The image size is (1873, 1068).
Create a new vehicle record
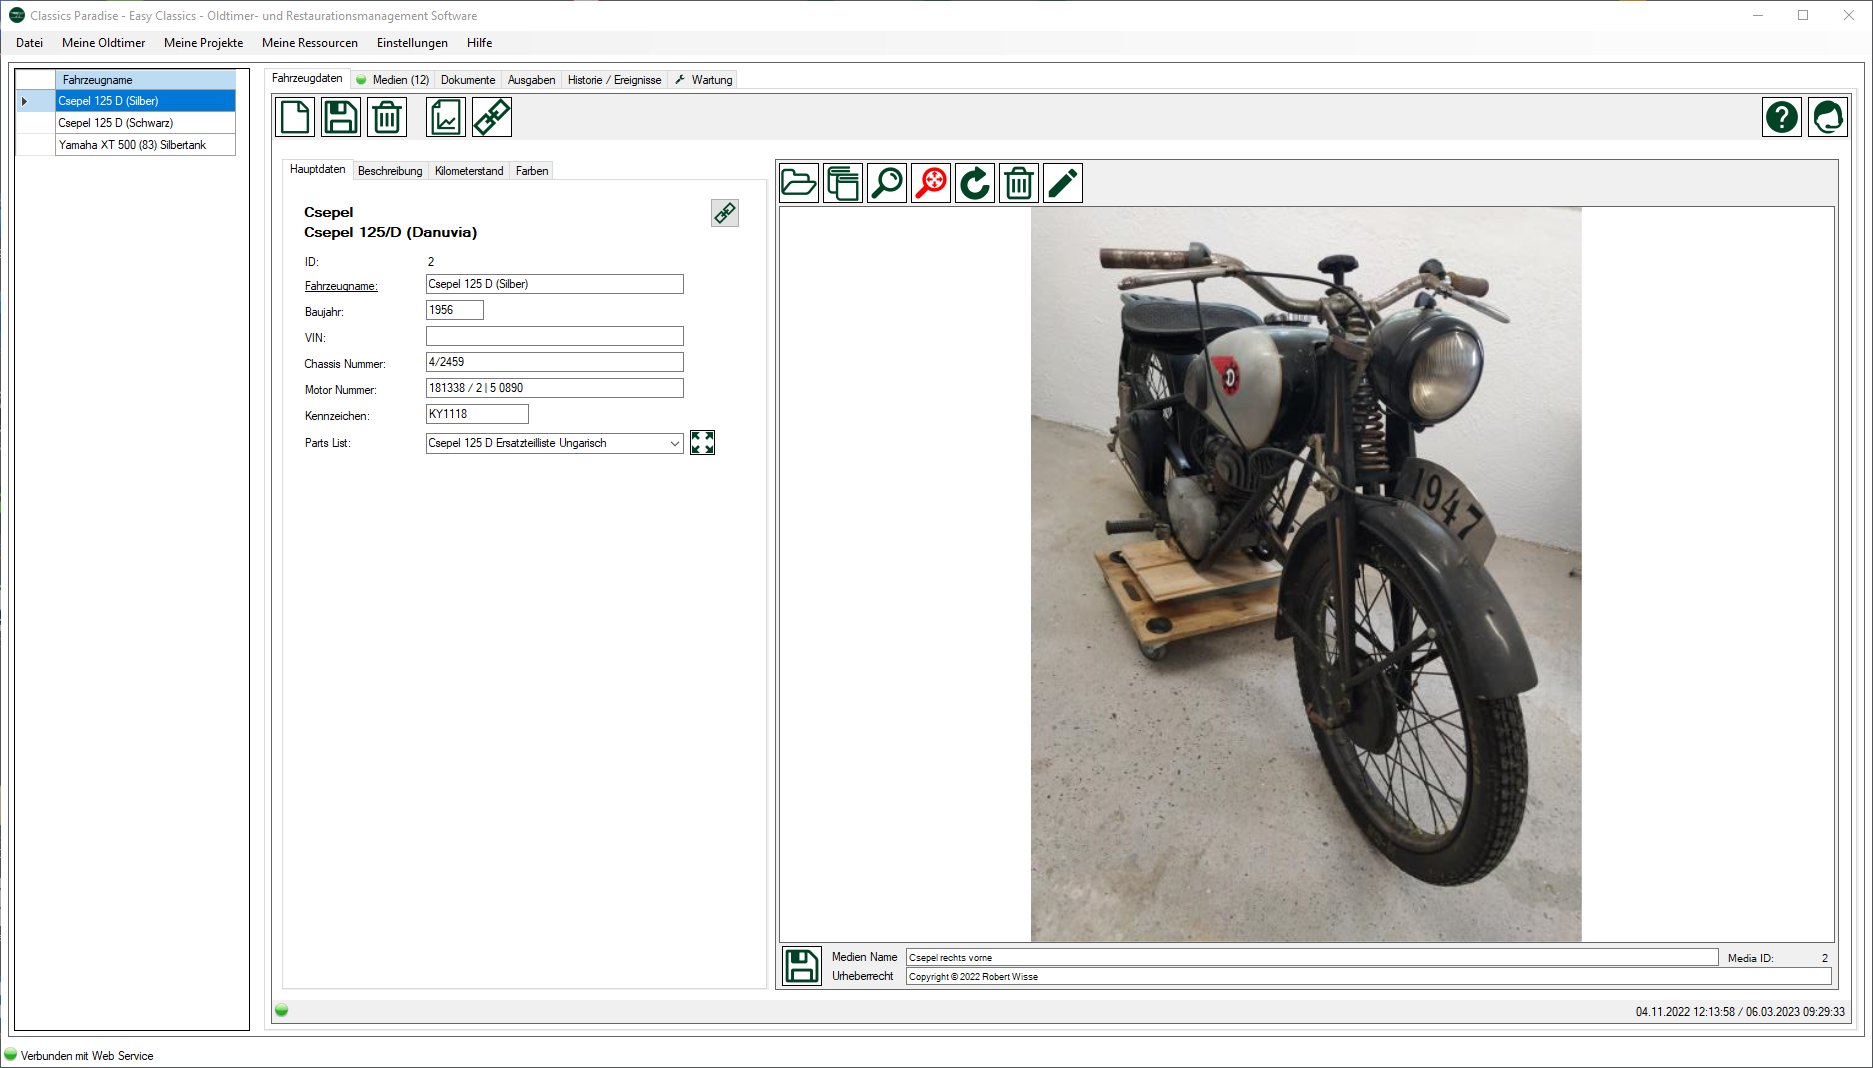tap(295, 118)
